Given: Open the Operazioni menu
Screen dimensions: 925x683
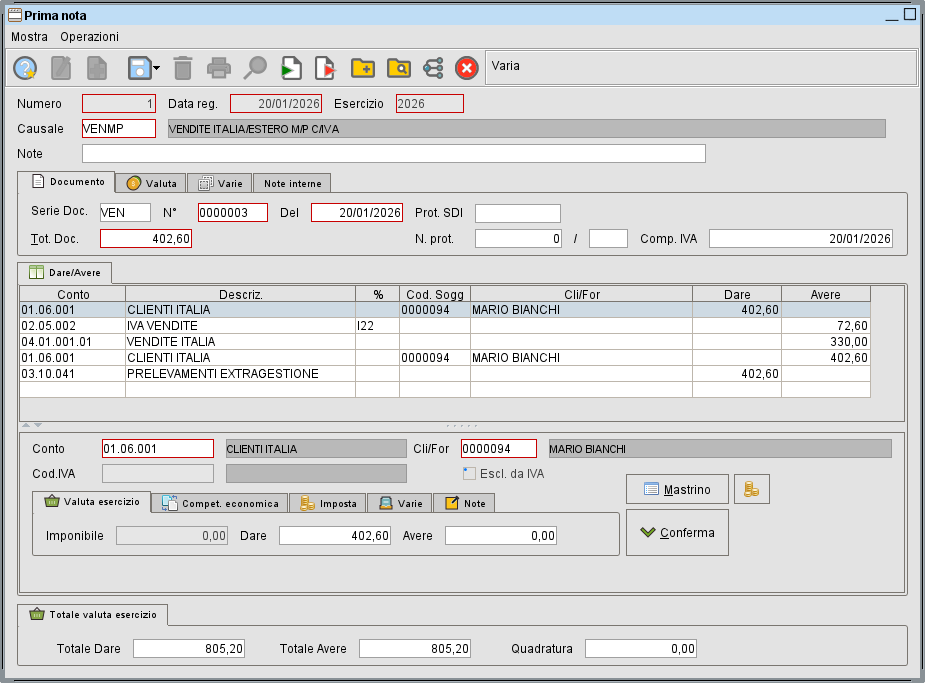Looking at the screenshot, I should (x=88, y=36).
